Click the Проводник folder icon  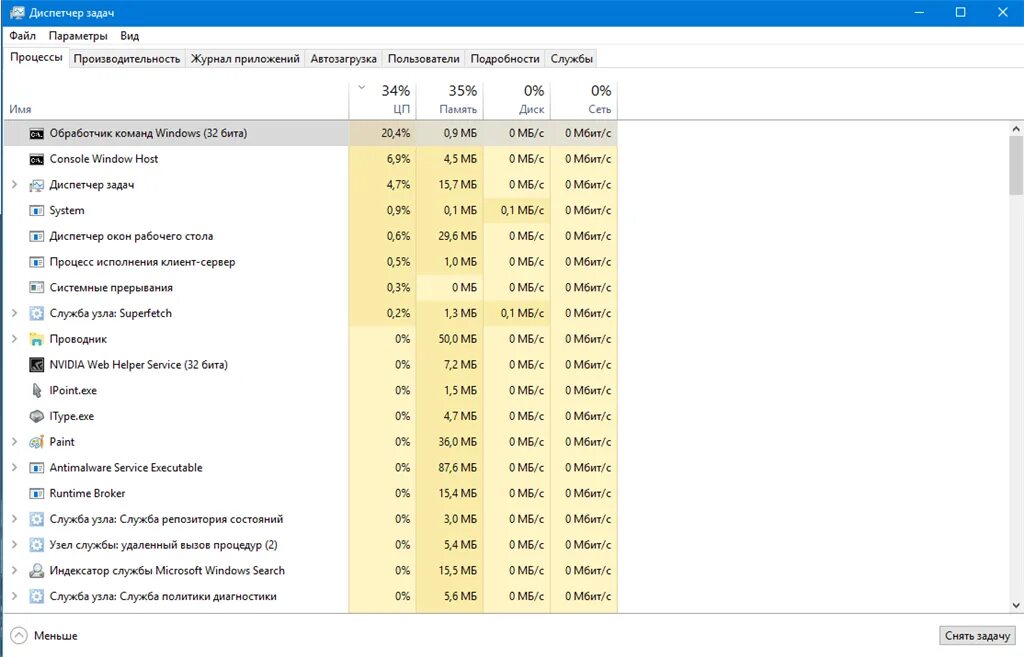37,339
